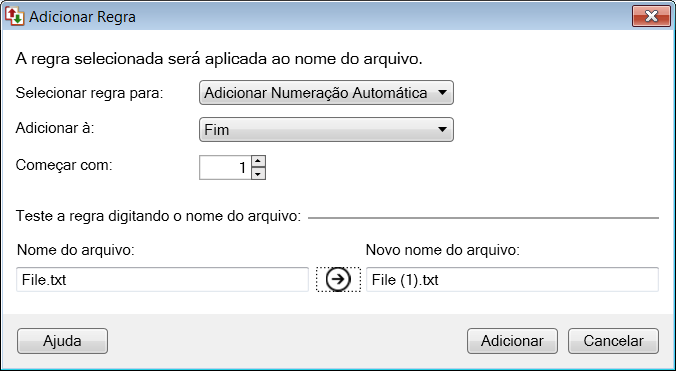Screen dimensions: 676x371
Task: Click the Novo nome do arquivo label
Action: click(x=443, y=249)
